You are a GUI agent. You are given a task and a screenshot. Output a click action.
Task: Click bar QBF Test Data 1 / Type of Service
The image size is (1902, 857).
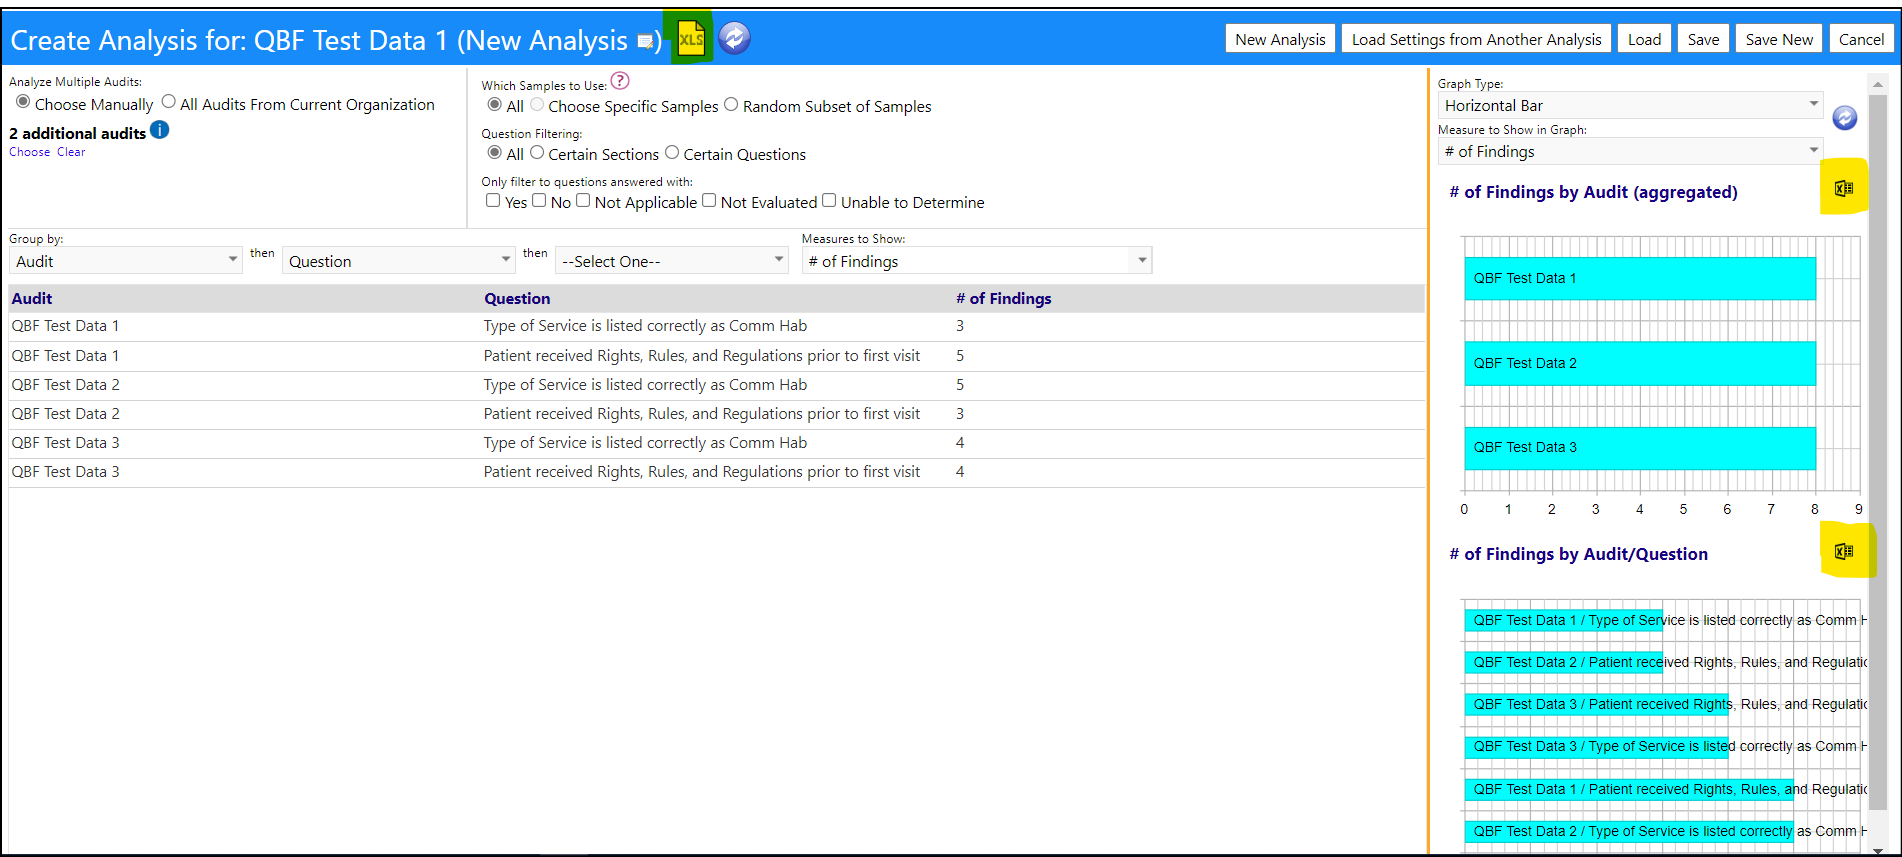1564,620
